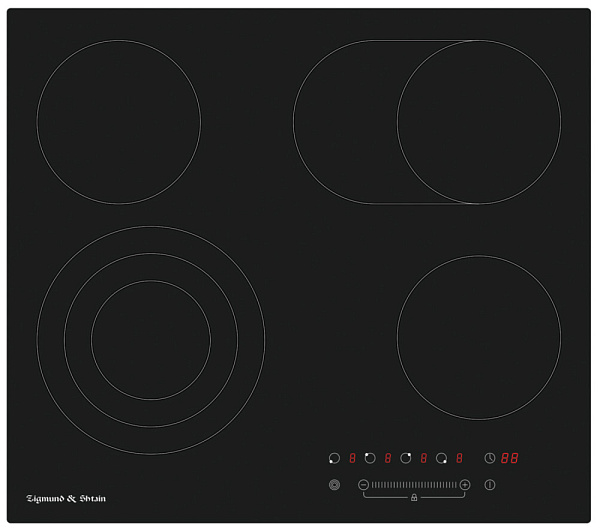Tap the middle of the heat slider

pyautogui.click(x=414, y=485)
